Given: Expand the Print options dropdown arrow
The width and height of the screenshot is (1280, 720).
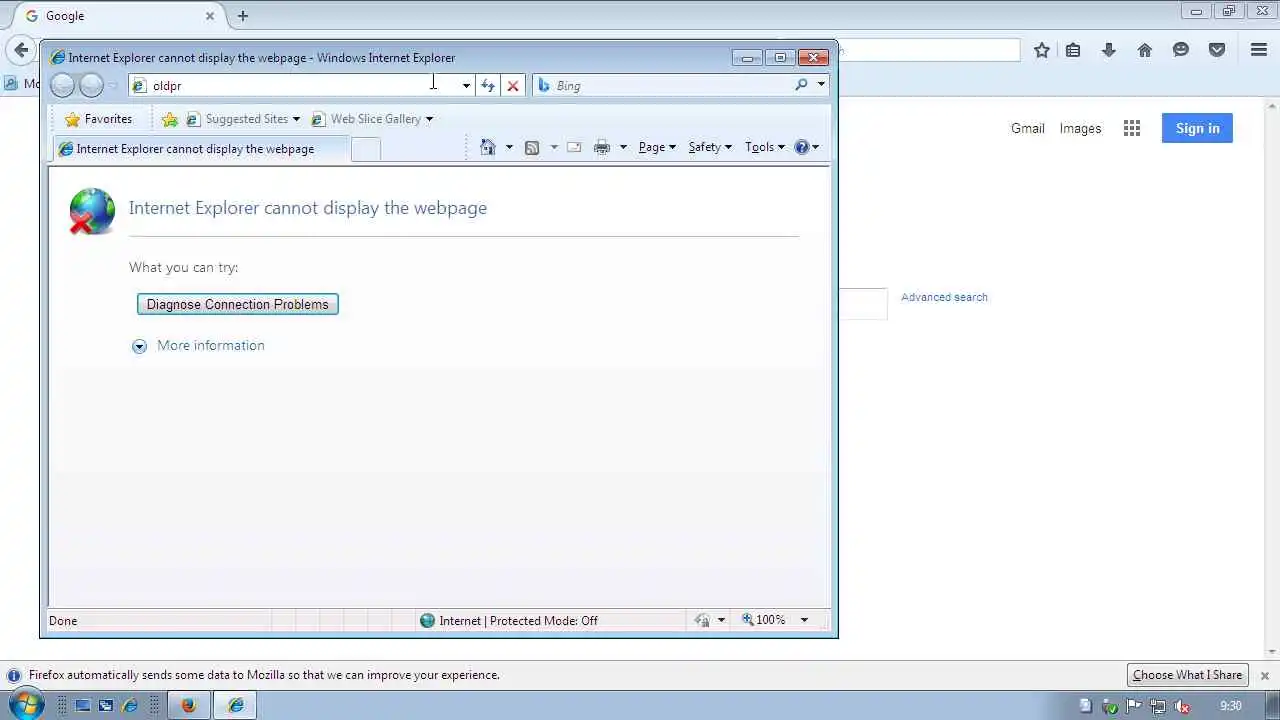Looking at the screenshot, I should point(623,147).
